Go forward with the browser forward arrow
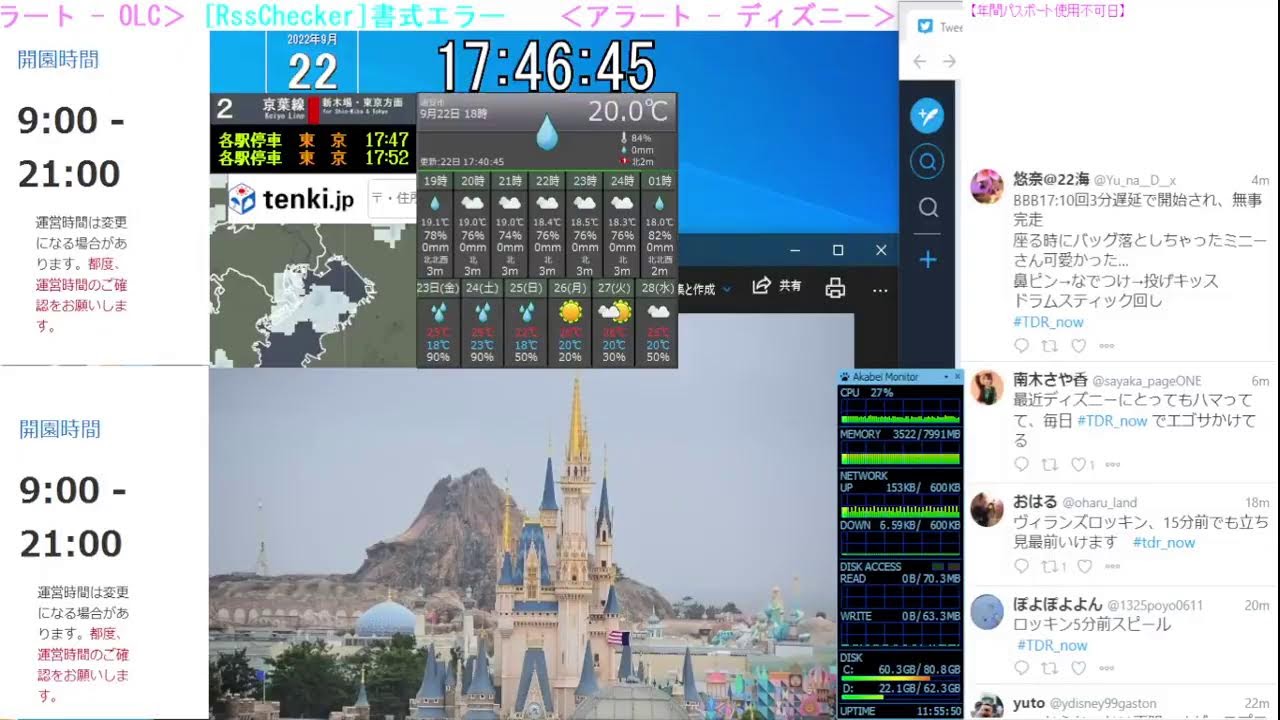The width and height of the screenshot is (1280, 720). click(950, 62)
